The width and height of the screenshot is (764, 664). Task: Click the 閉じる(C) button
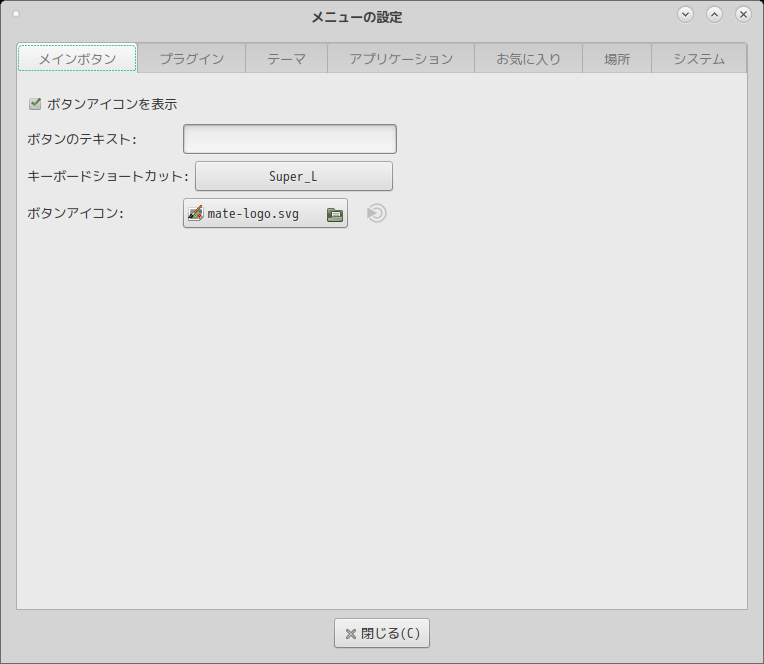(x=382, y=633)
